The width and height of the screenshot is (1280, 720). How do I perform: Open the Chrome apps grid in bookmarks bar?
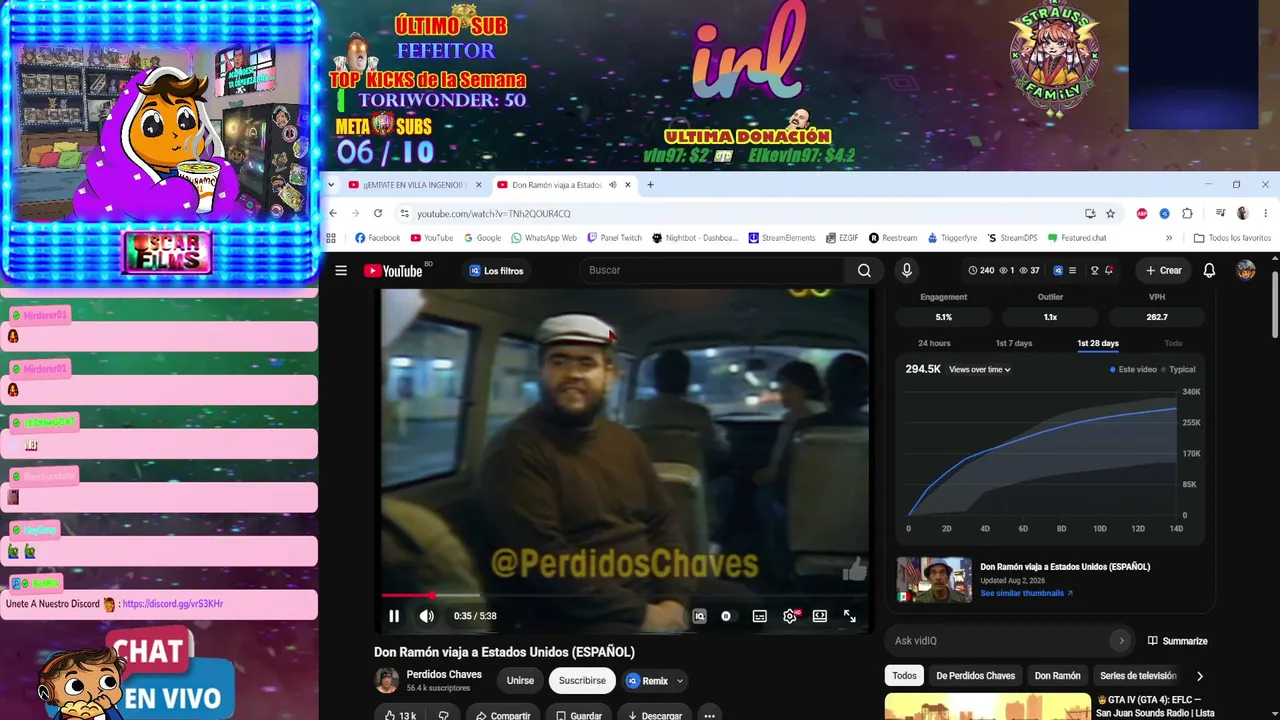tap(331, 238)
